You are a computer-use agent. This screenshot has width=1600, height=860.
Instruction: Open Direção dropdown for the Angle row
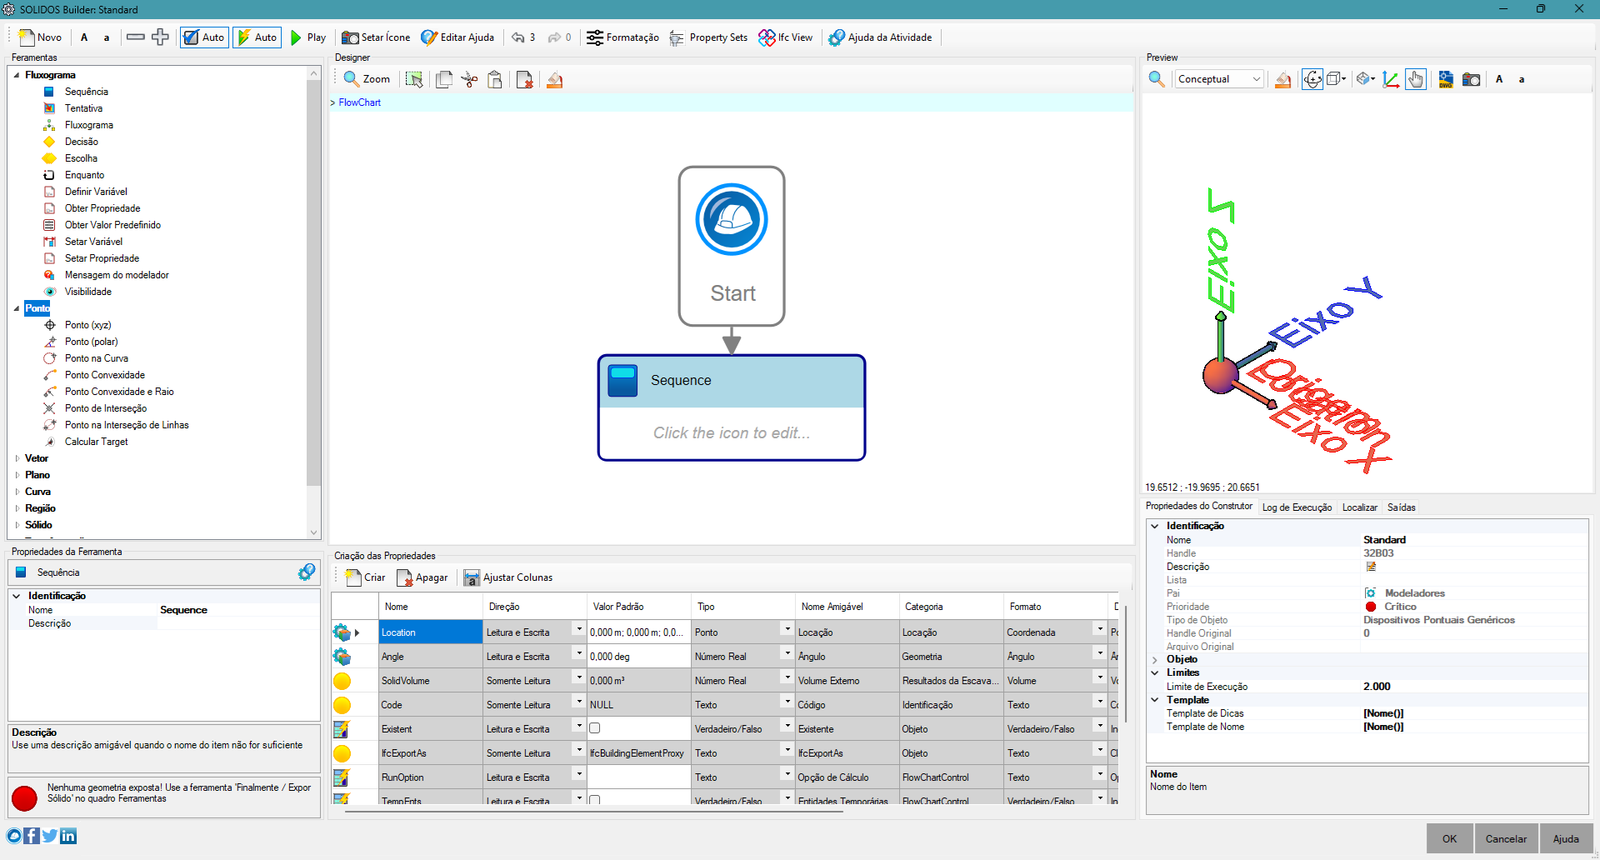click(x=578, y=655)
